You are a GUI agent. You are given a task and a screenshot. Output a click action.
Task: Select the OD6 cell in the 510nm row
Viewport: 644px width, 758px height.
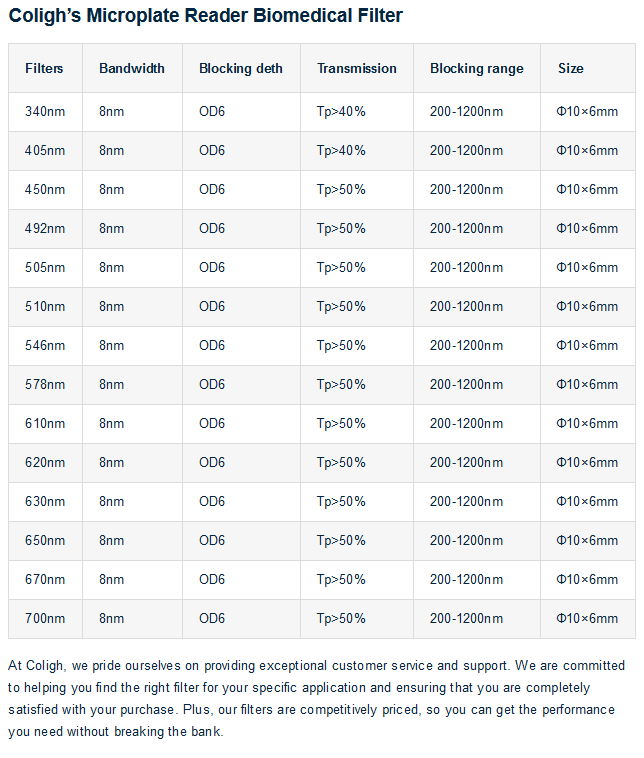pos(212,307)
